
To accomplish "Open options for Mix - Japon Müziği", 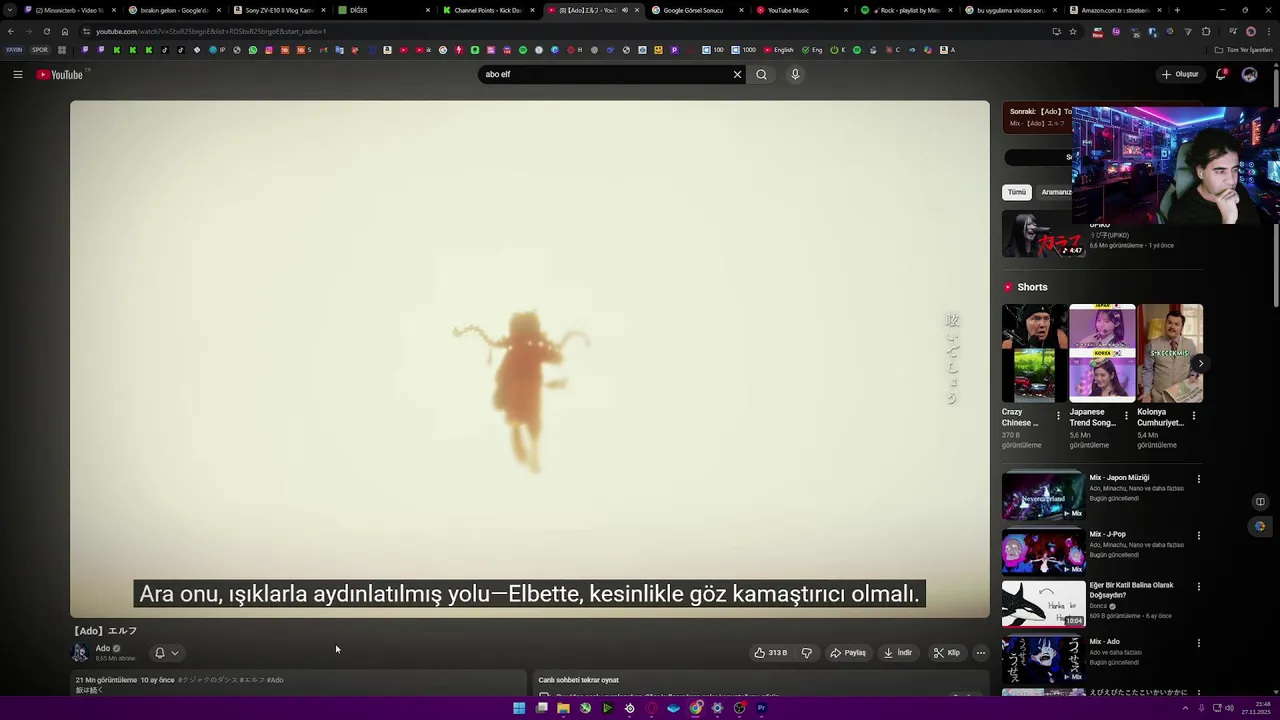I will pos(1198,479).
